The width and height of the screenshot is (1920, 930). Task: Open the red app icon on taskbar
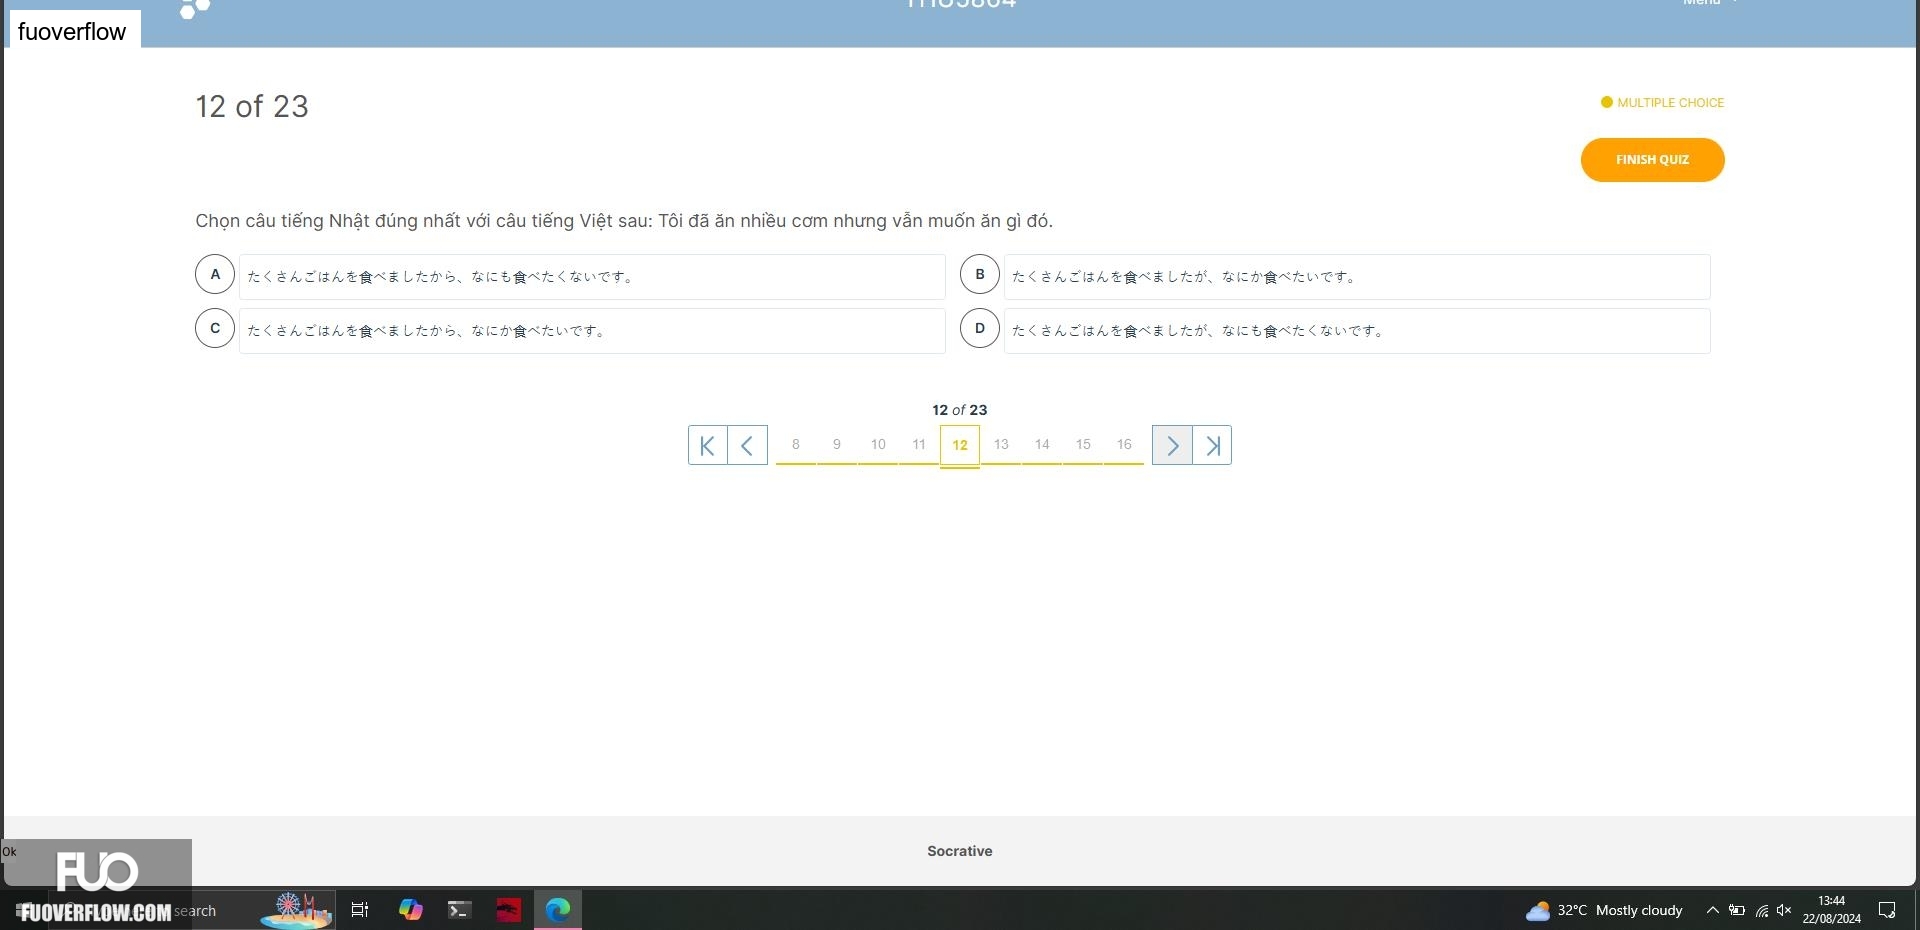[x=508, y=910]
